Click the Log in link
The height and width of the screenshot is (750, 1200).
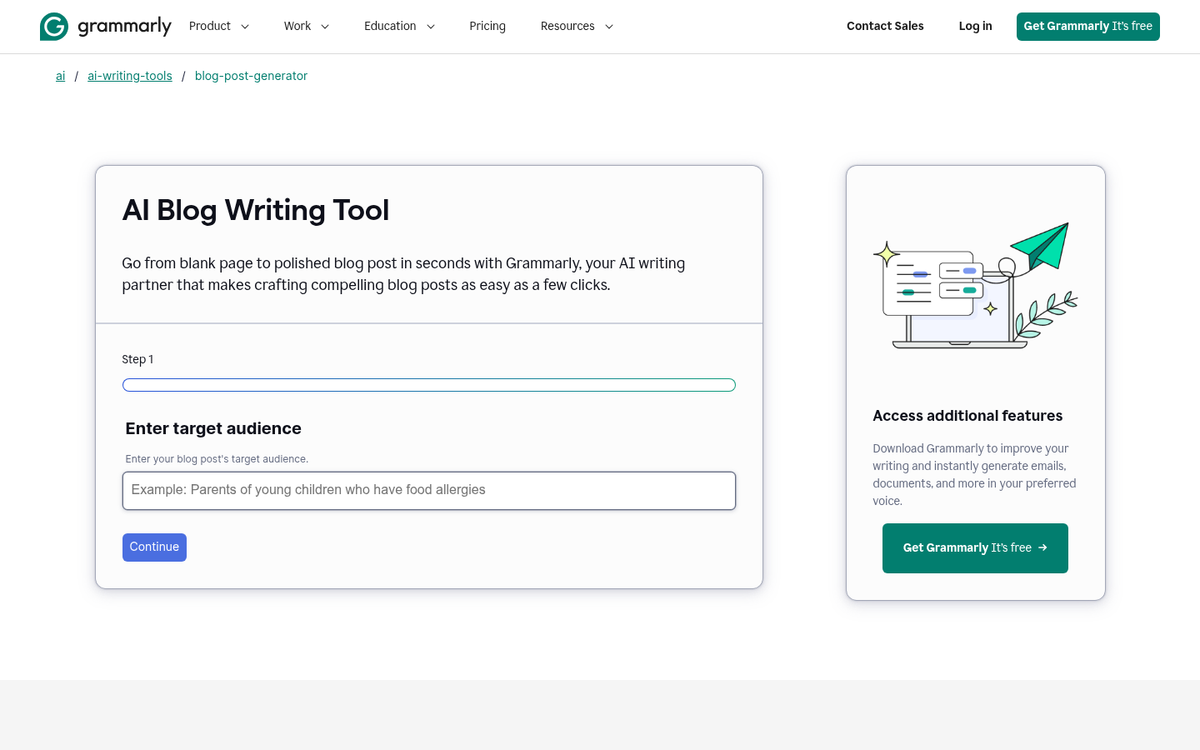pos(975,26)
